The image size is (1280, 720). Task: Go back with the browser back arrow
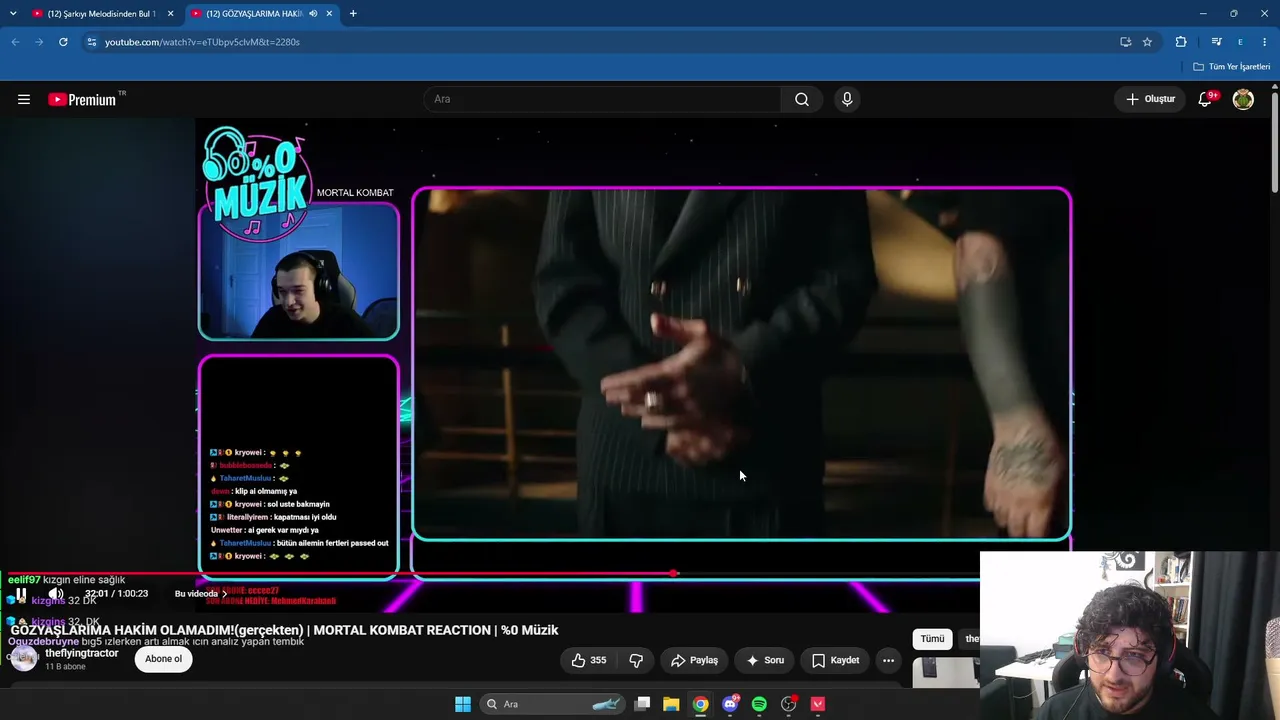click(x=15, y=42)
